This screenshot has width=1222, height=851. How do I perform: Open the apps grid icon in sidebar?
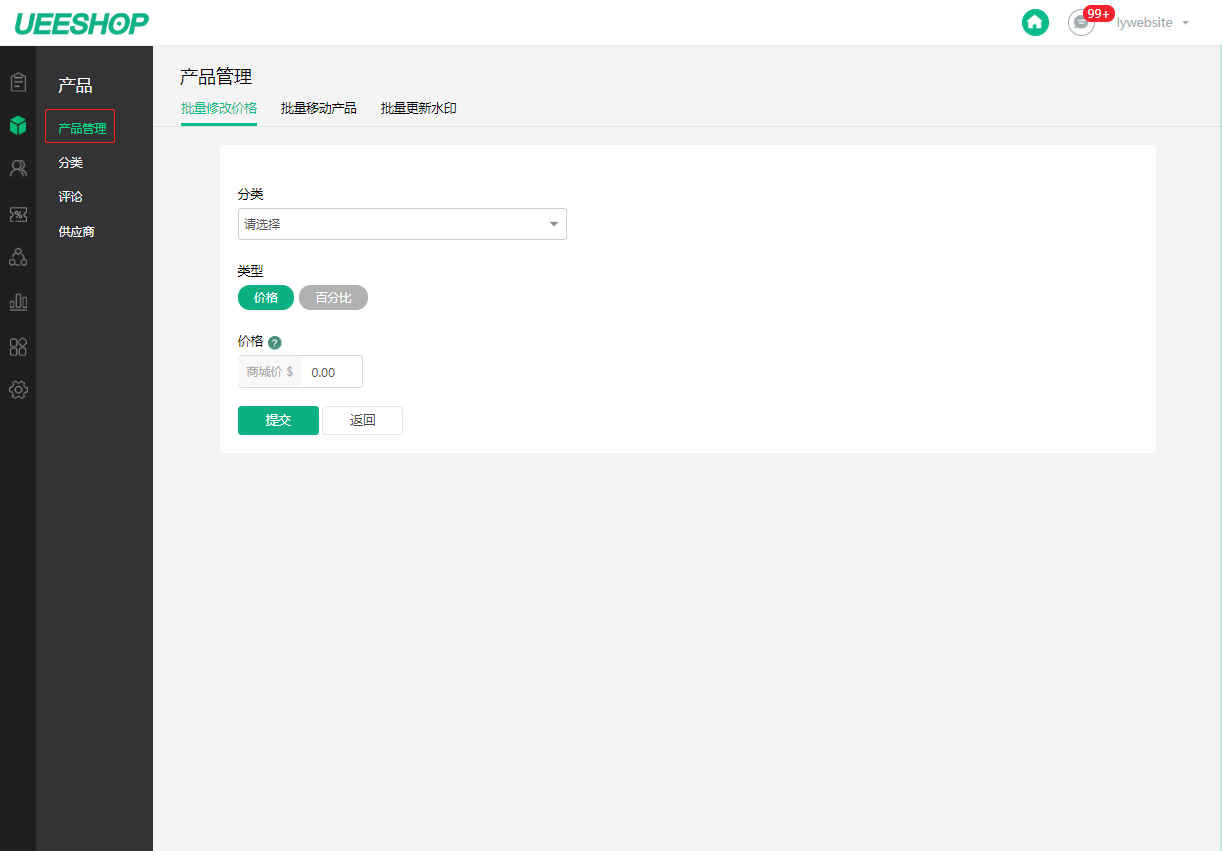click(18, 347)
